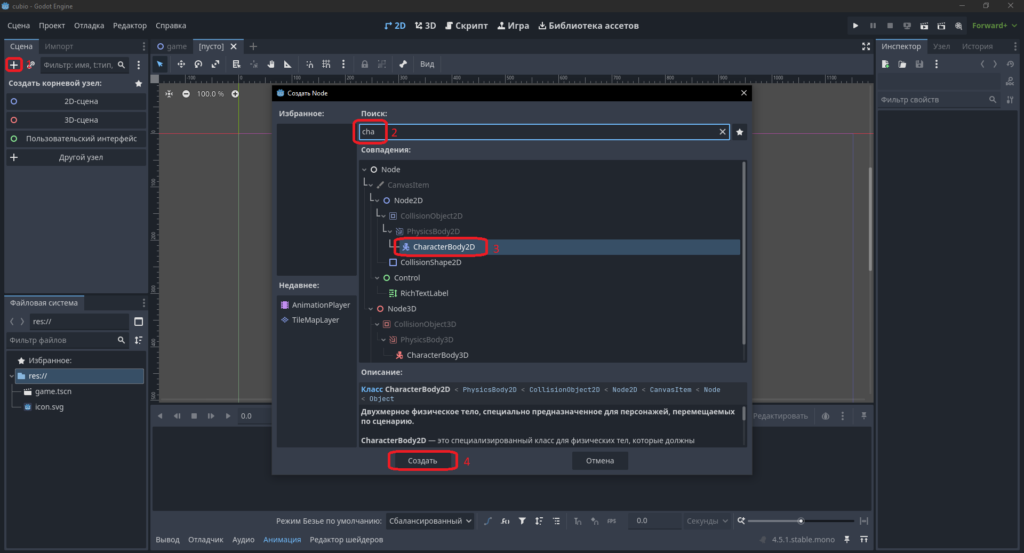Toggle Bezier curve editor icon
This screenshot has height=553, width=1024.
pyautogui.click(x=488, y=521)
